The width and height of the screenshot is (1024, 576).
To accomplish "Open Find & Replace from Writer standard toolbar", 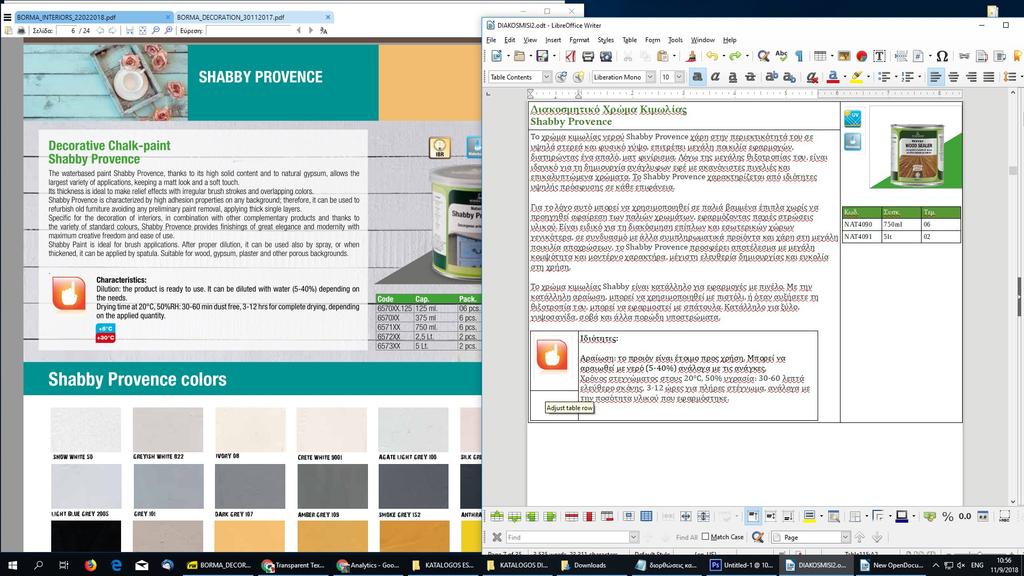I will [763, 57].
